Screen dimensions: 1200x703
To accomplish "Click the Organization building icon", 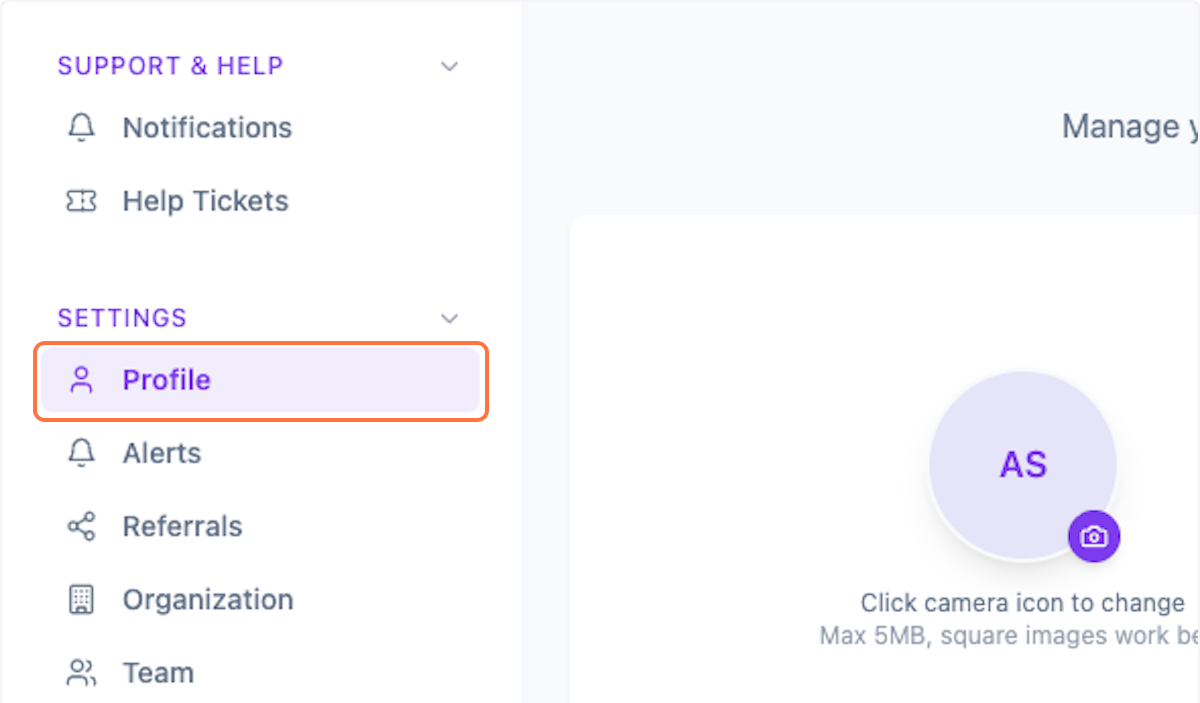I will tap(80, 599).
